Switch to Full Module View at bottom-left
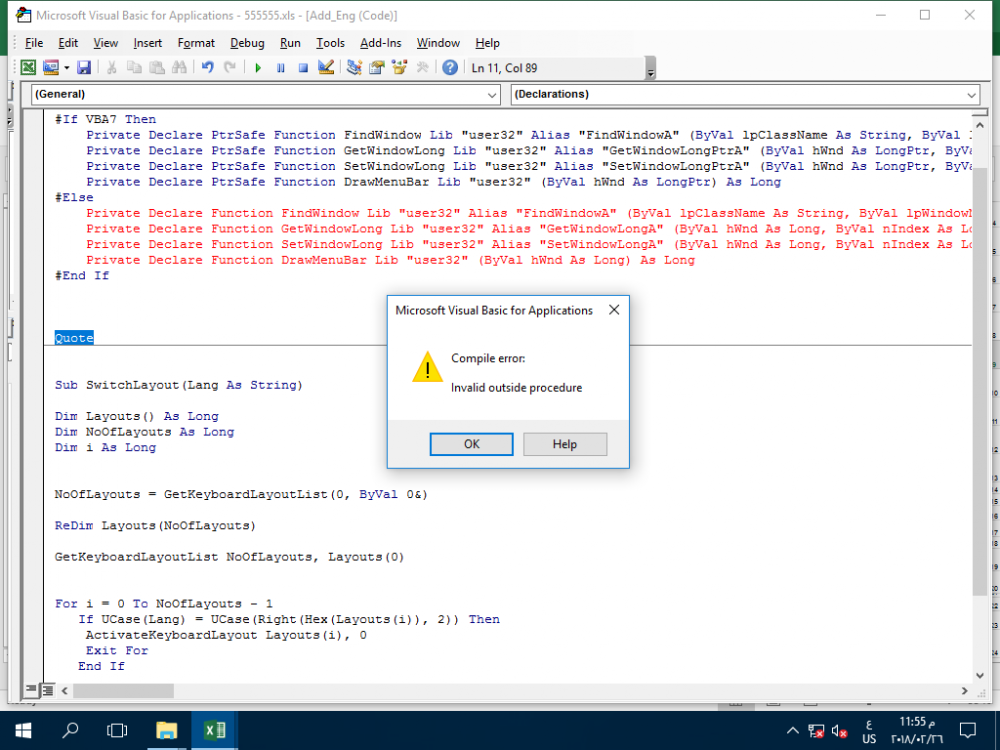1000x750 pixels. click(x=46, y=690)
